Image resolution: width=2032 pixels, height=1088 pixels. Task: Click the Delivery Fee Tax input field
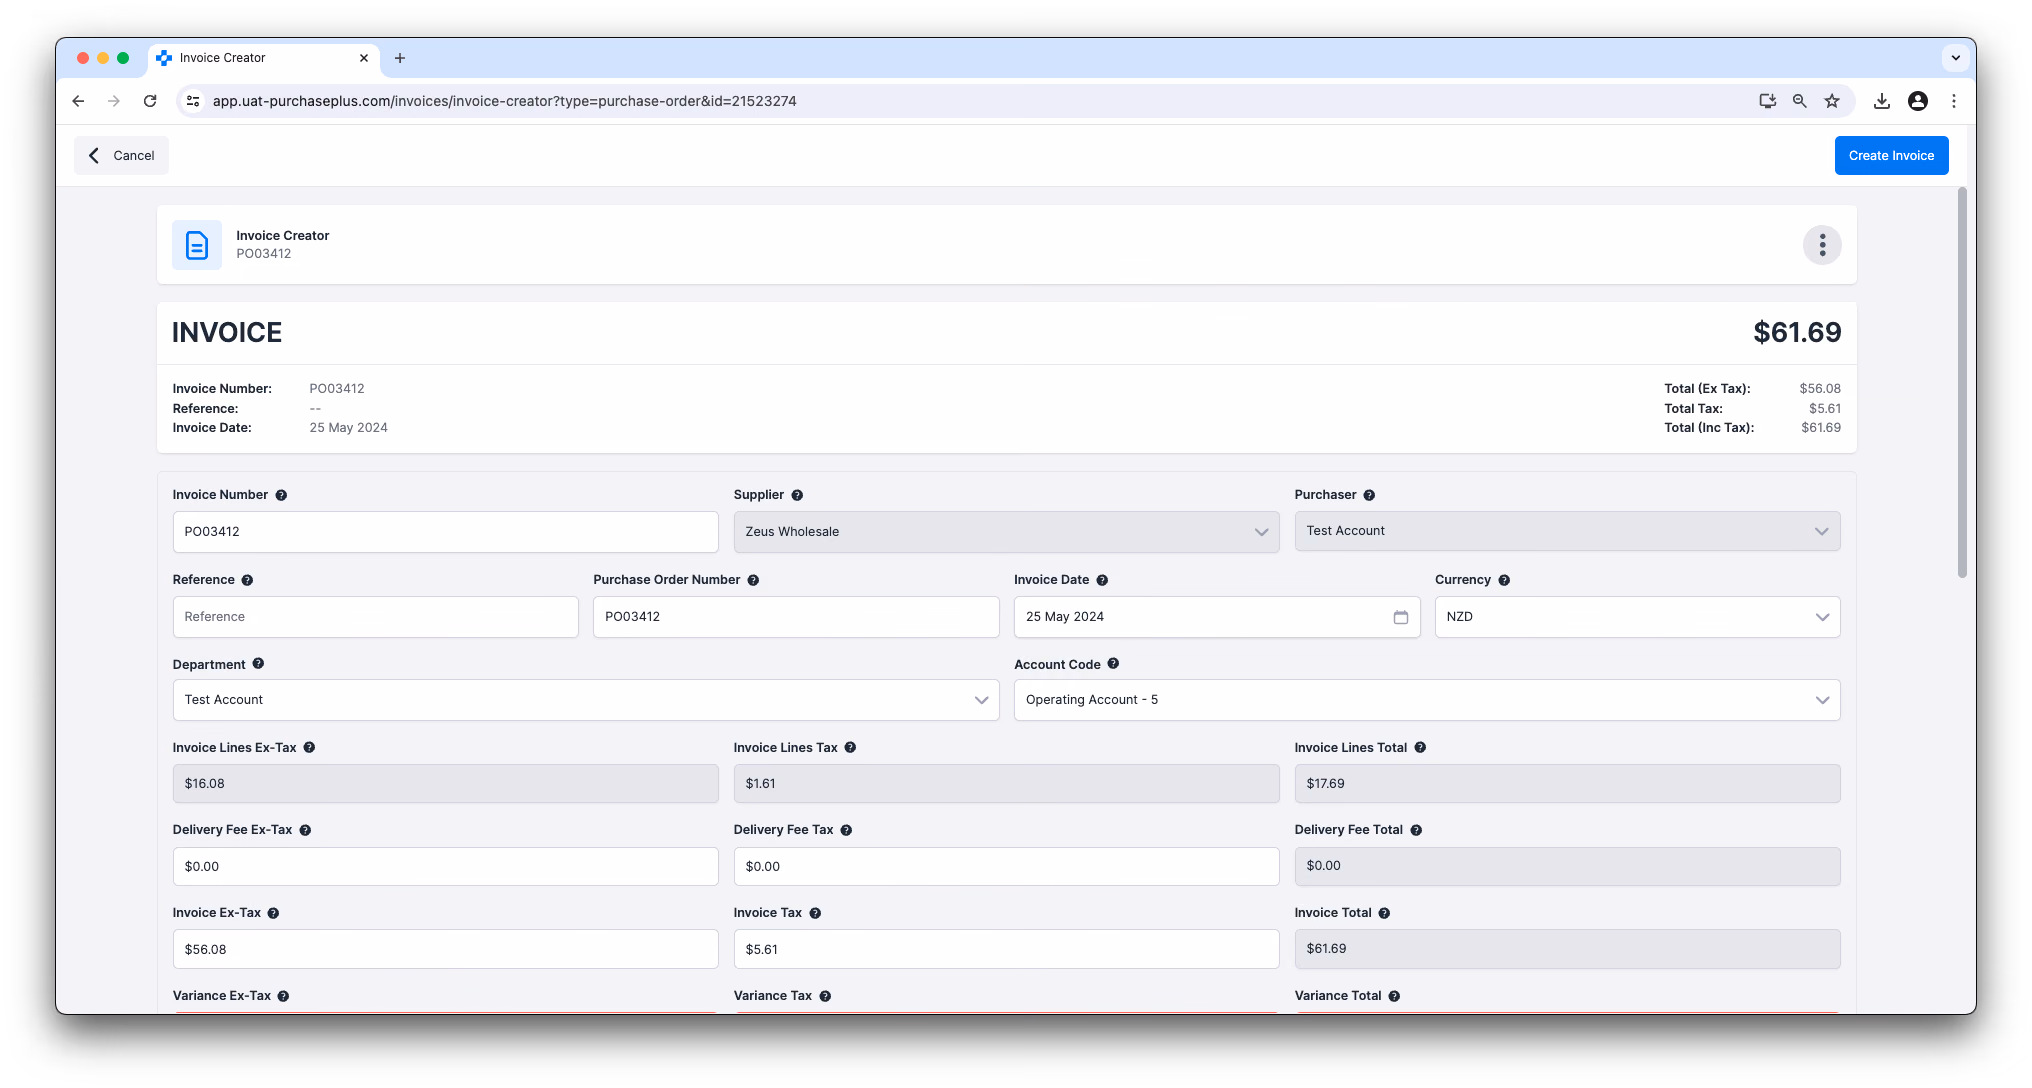coord(1006,867)
